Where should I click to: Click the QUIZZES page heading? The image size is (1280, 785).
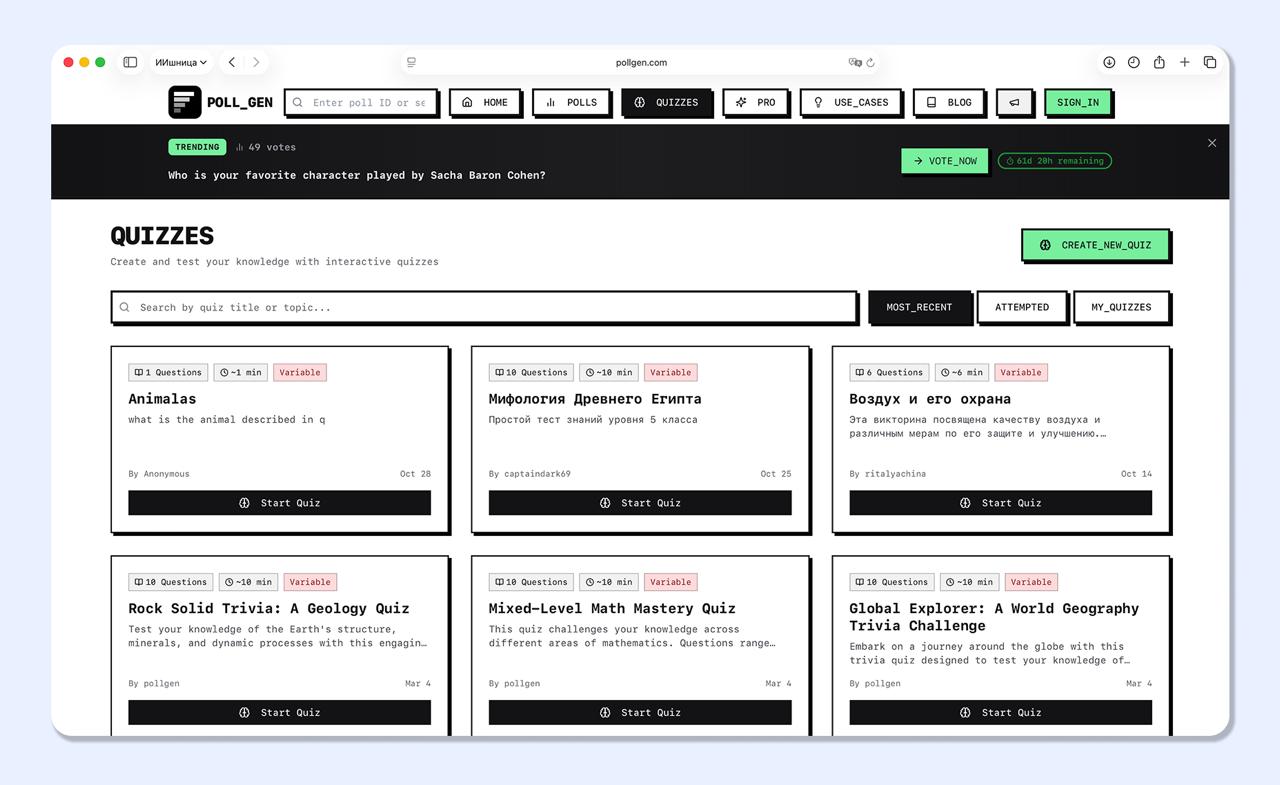point(162,236)
